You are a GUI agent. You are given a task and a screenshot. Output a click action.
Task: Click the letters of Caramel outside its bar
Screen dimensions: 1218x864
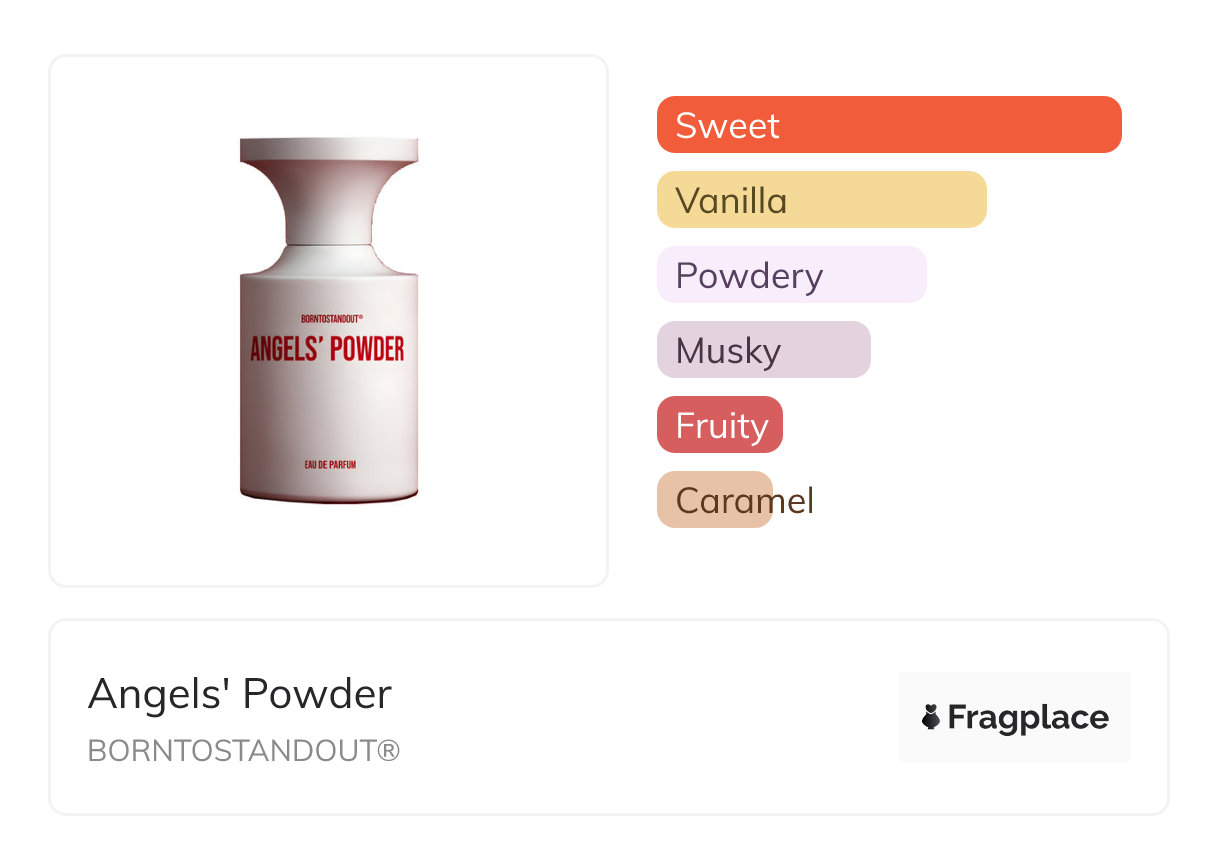794,500
